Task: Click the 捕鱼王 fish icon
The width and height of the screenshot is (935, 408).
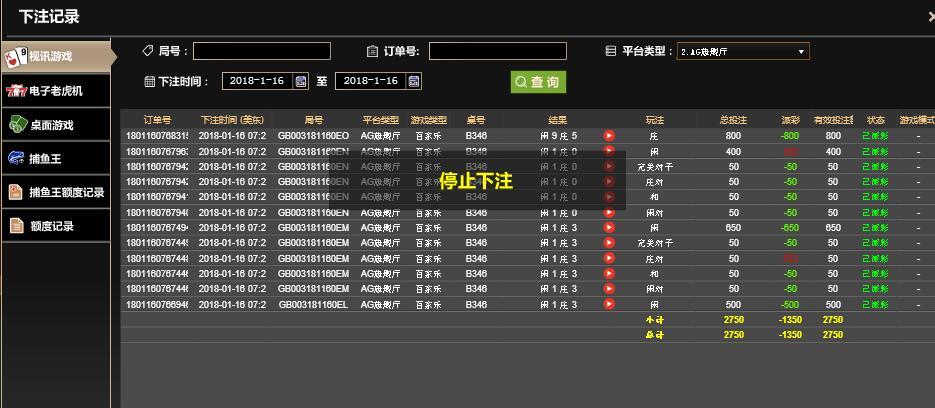Action: (x=16, y=158)
